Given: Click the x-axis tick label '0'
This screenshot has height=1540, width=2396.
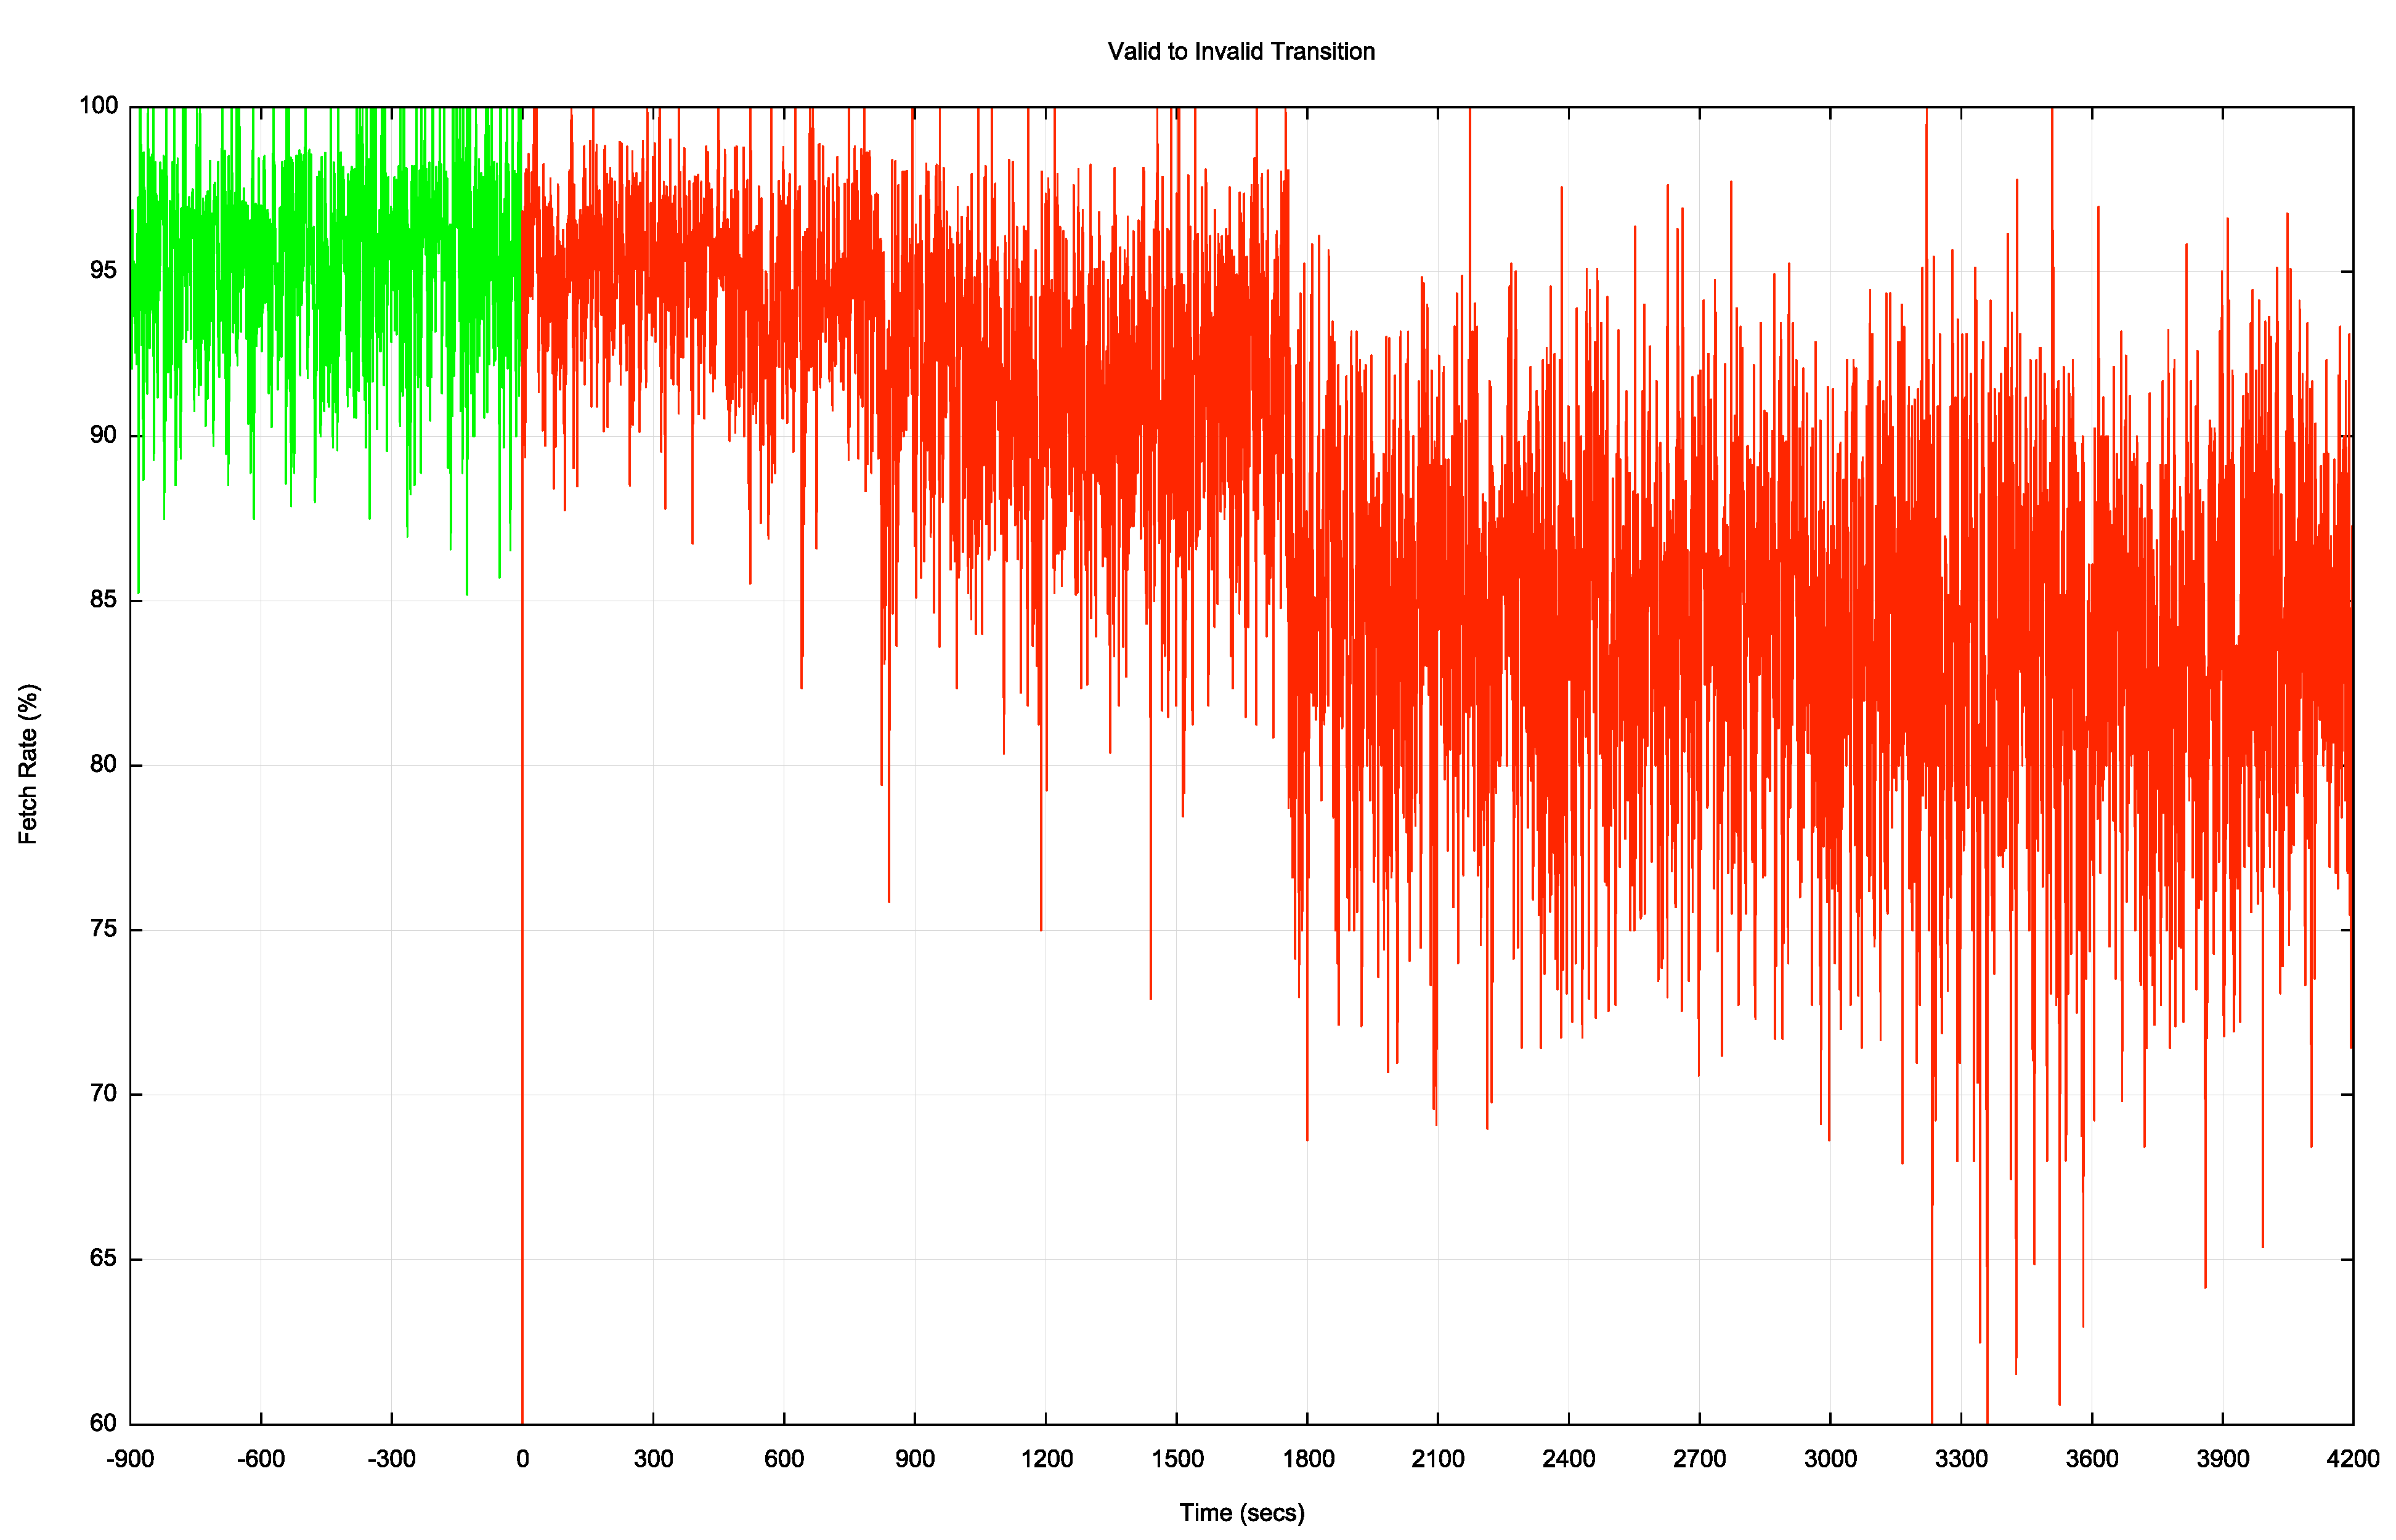Looking at the screenshot, I should click(522, 1459).
